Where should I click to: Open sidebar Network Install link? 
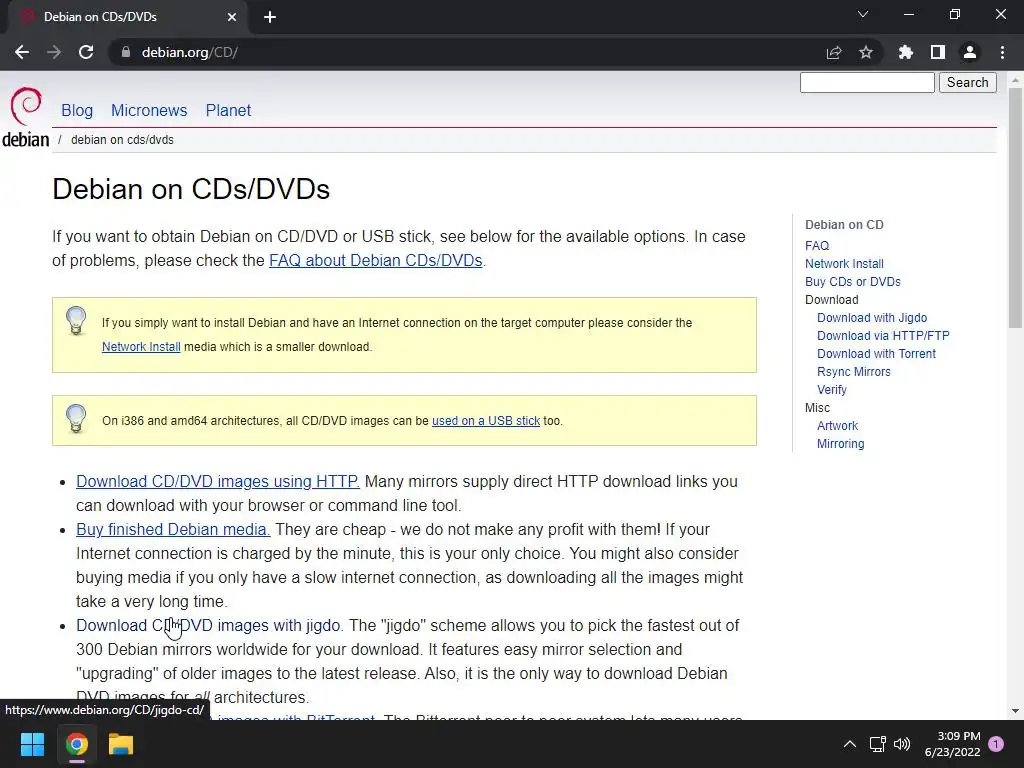point(844,264)
